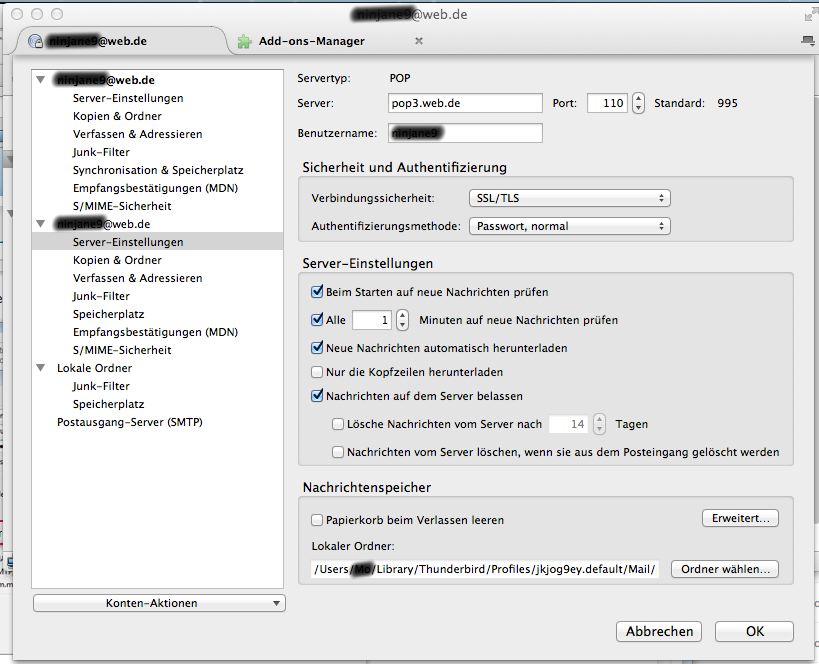Switch to the Add-ons-Manager tab

pos(312,41)
